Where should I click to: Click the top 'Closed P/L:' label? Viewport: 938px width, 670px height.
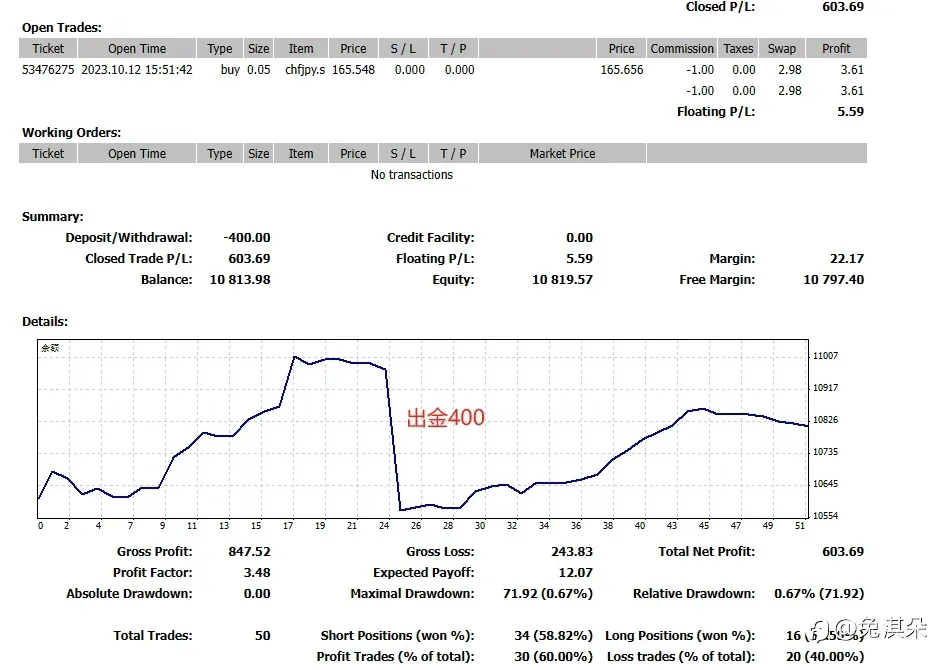tap(720, 7)
